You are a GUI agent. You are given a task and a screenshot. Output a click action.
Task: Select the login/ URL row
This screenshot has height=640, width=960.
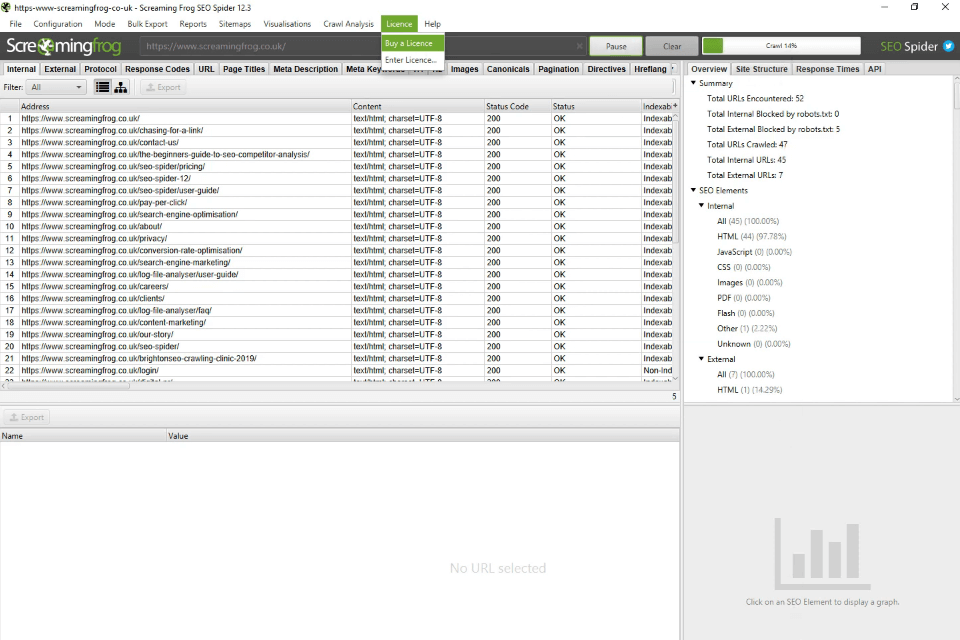[337, 371]
